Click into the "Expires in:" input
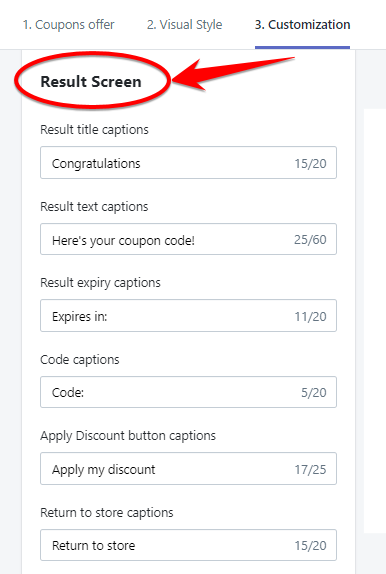 point(188,316)
